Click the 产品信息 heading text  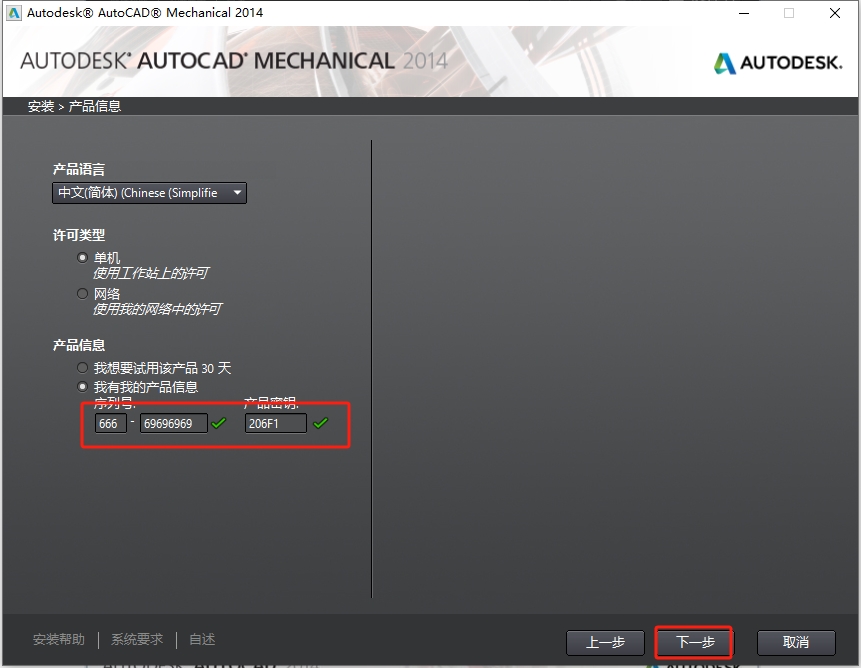tap(79, 345)
